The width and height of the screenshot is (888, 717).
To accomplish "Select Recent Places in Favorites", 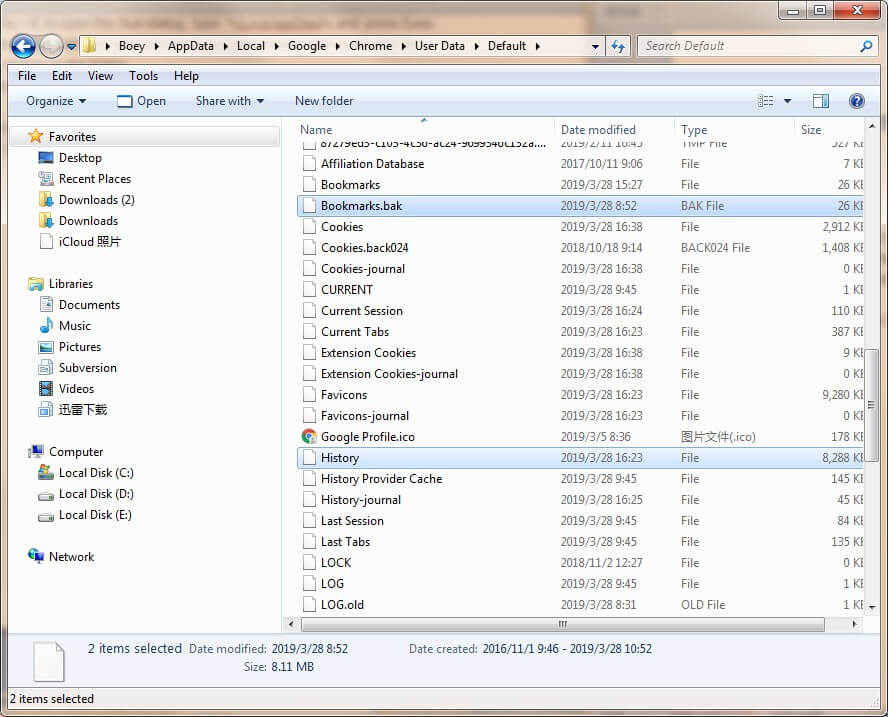I will tap(95, 178).
